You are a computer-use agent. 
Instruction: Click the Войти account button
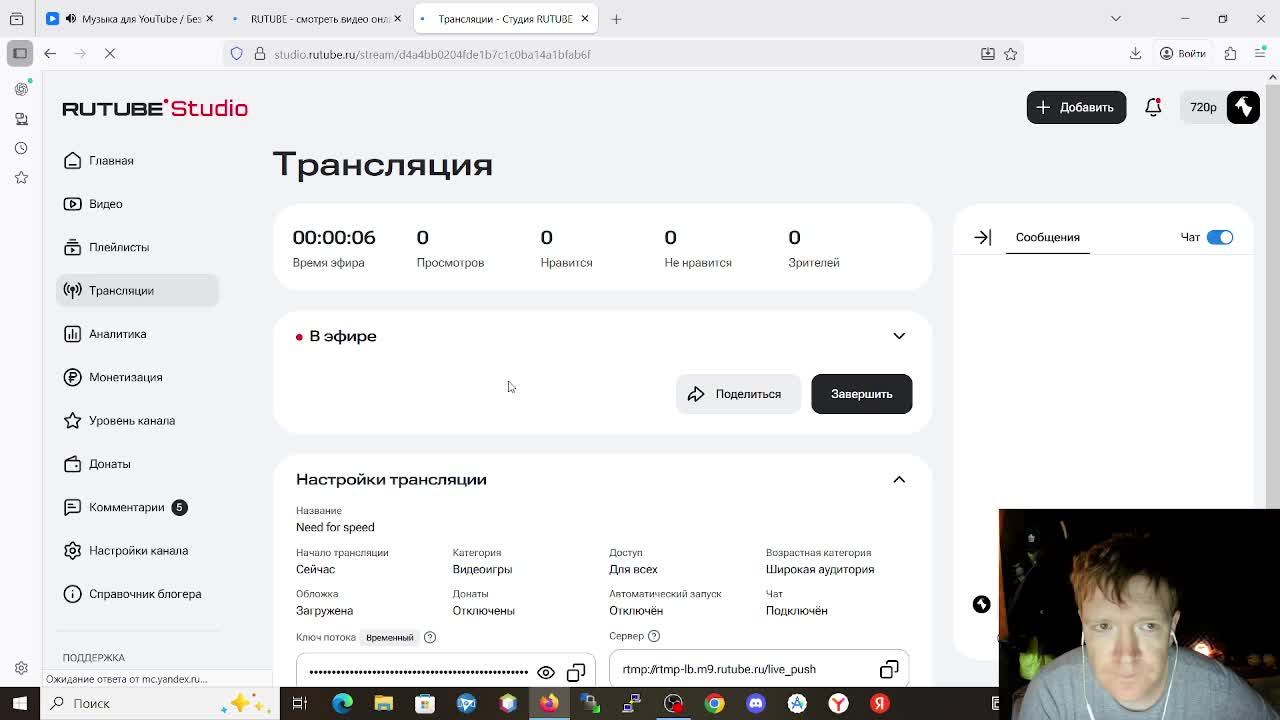pos(1182,54)
